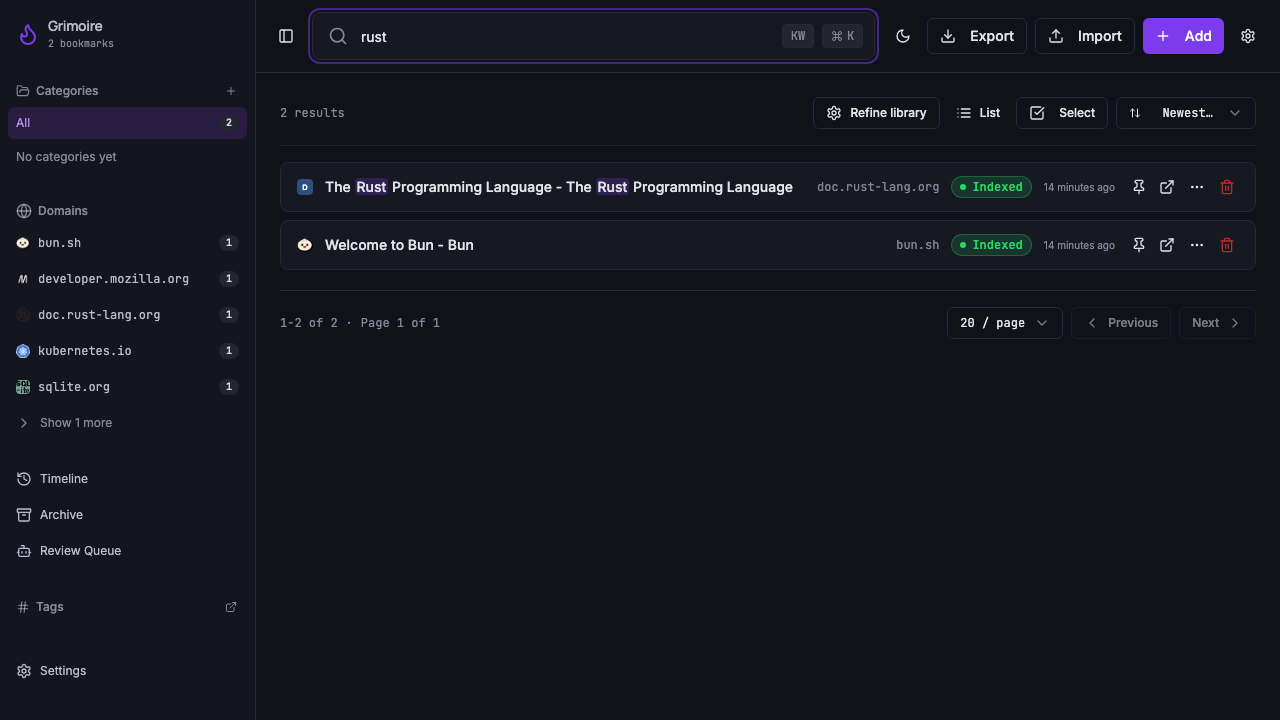Viewport: 1280px width, 720px height.
Task: Click the Grimoire flame logo
Action: [x=27, y=35]
